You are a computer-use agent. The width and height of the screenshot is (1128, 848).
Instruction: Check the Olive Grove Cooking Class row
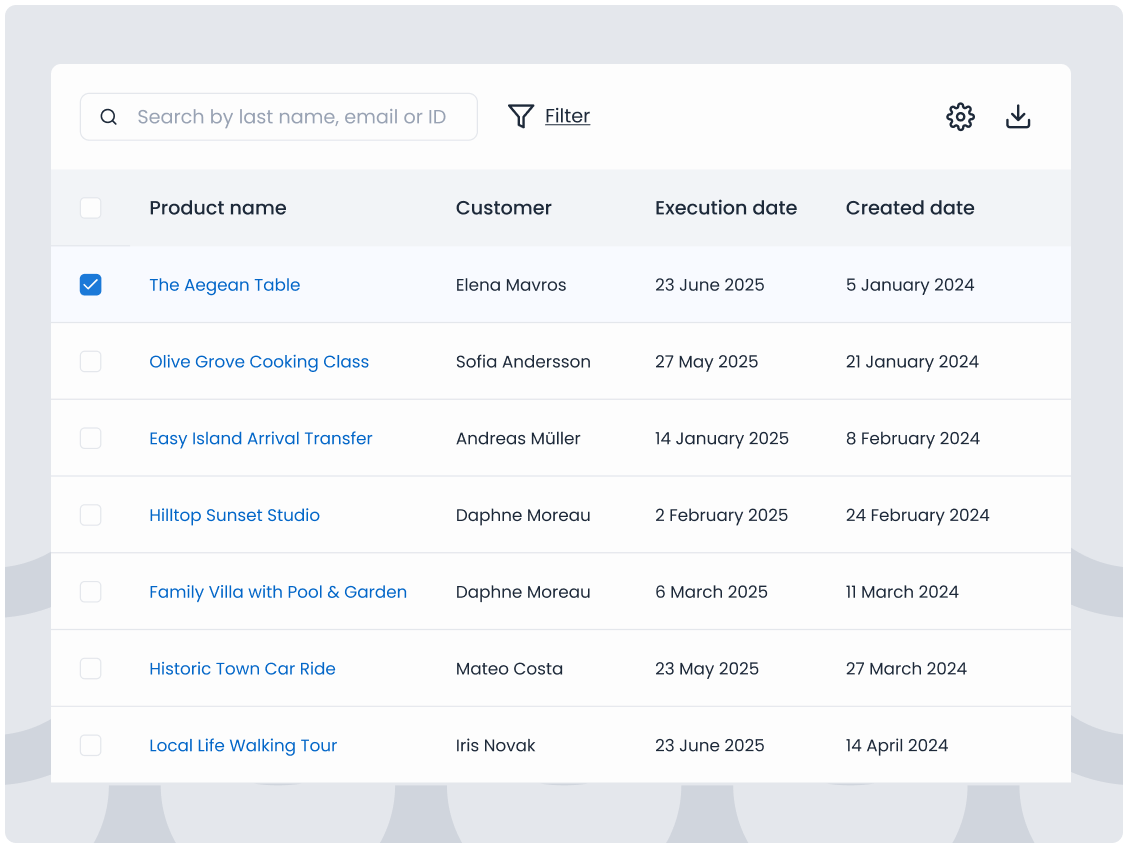click(x=91, y=361)
